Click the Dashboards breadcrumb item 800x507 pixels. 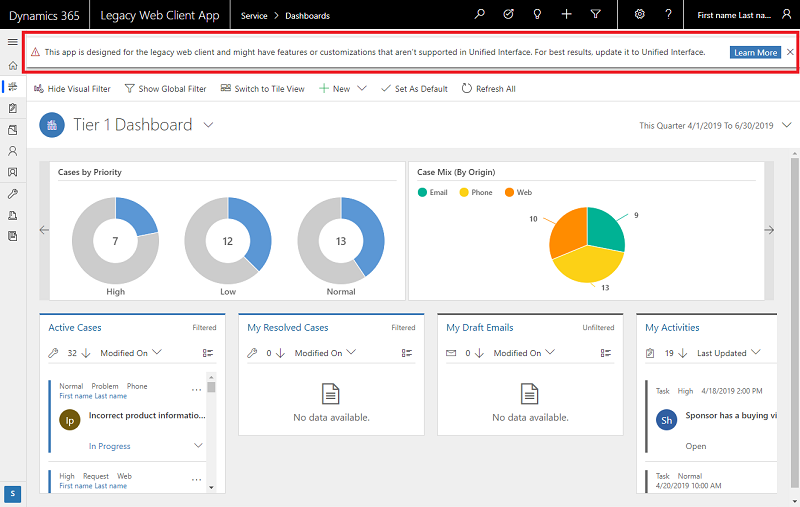click(x=307, y=16)
